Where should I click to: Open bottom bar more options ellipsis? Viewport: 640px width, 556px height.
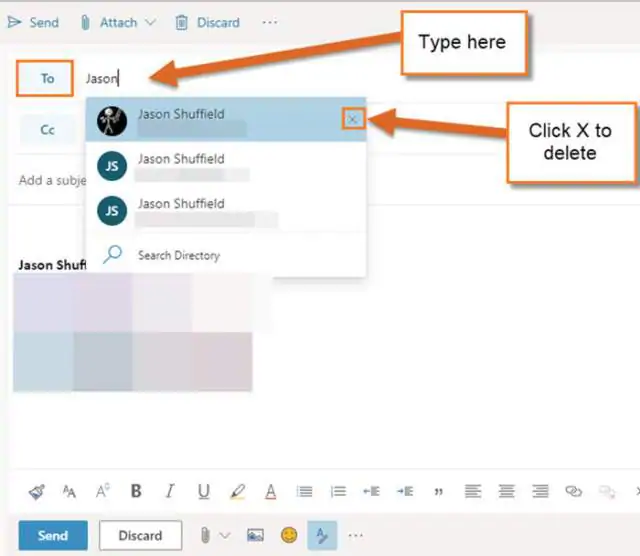(x=356, y=535)
